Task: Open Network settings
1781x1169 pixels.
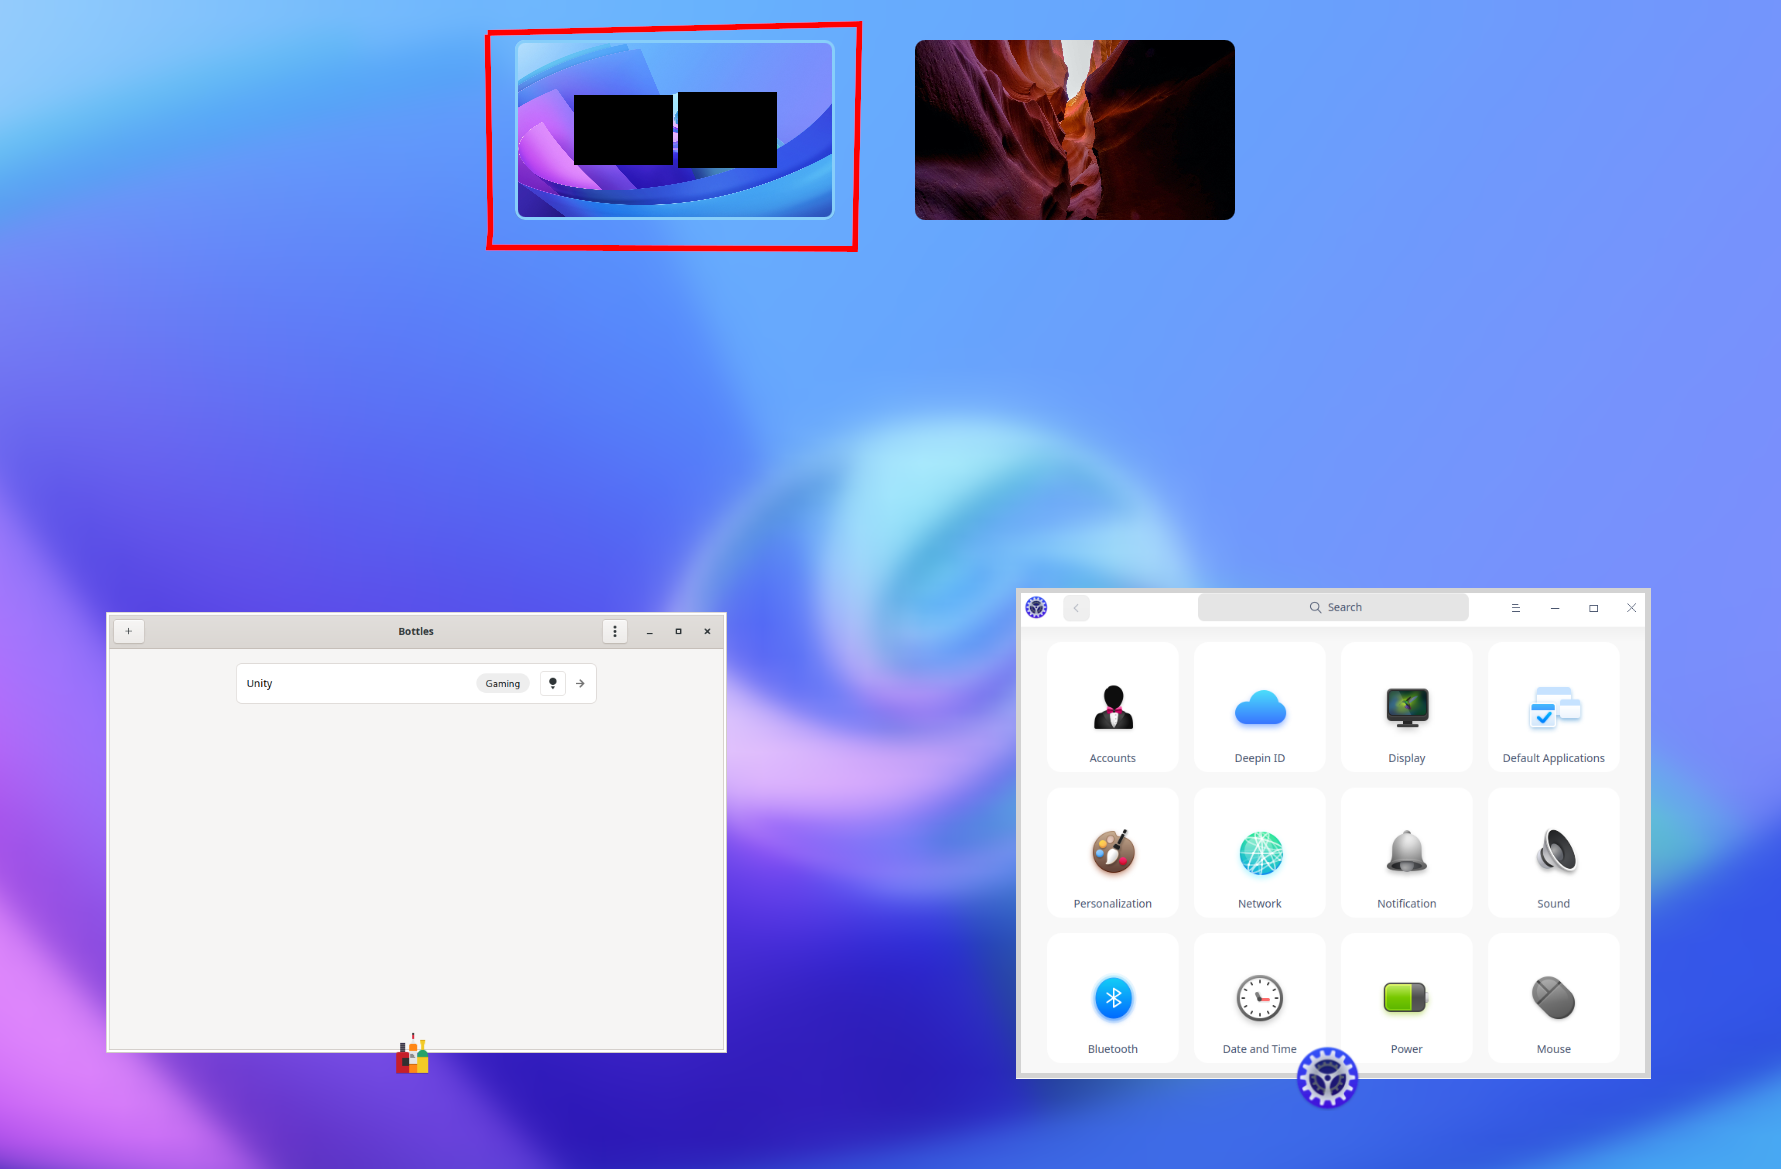Action: tap(1259, 852)
